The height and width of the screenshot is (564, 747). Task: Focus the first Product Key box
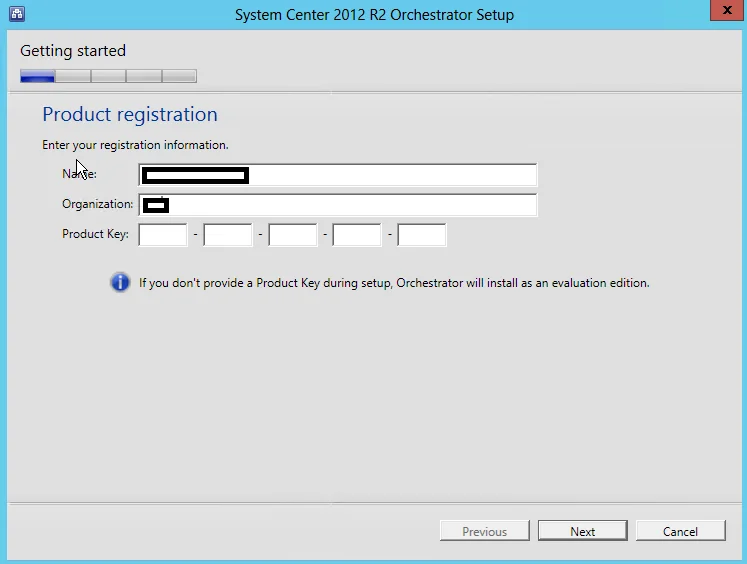pyautogui.click(x=163, y=235)
